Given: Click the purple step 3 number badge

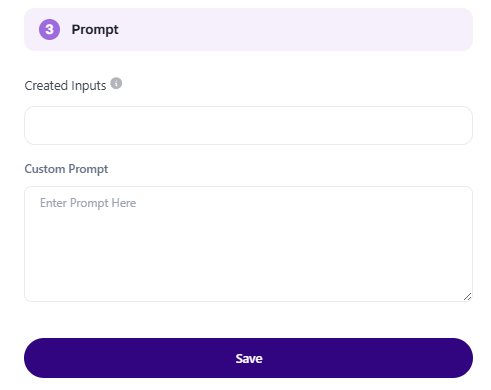Looking at the screenshot, I should pyautogui.click(x=49, y=29).
